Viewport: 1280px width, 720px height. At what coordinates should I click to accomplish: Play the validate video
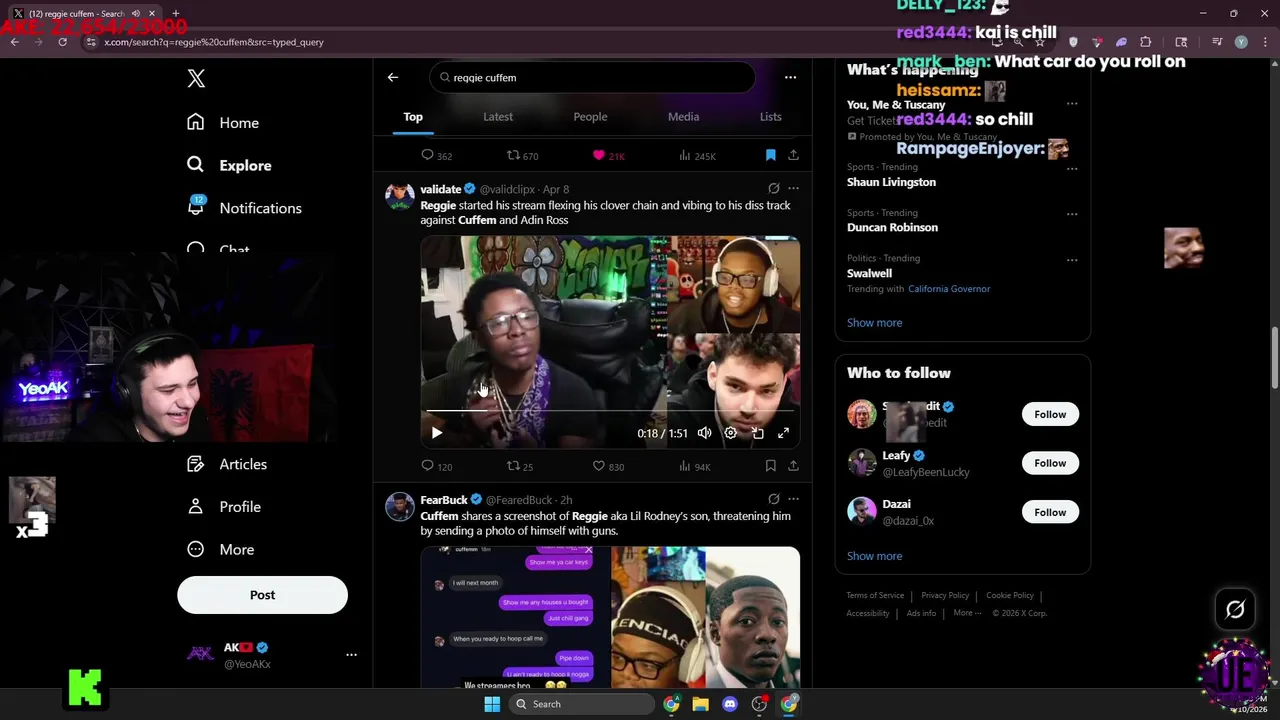click(436, 433)
